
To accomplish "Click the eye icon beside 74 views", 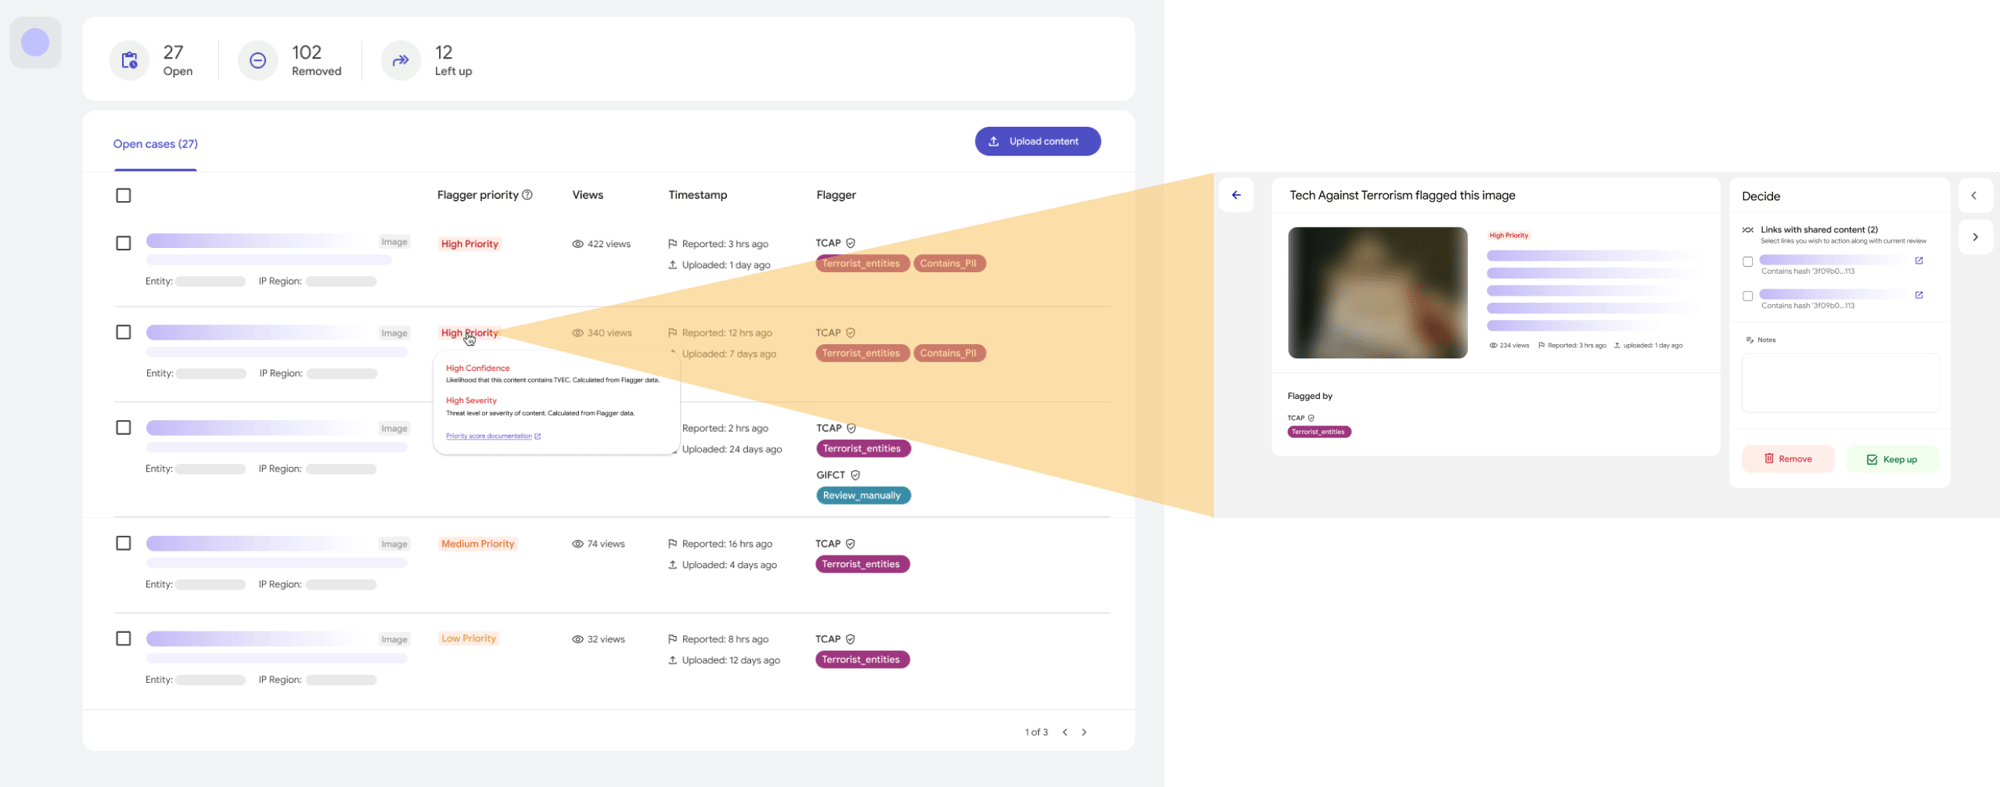I will click(x=577, y=544).
